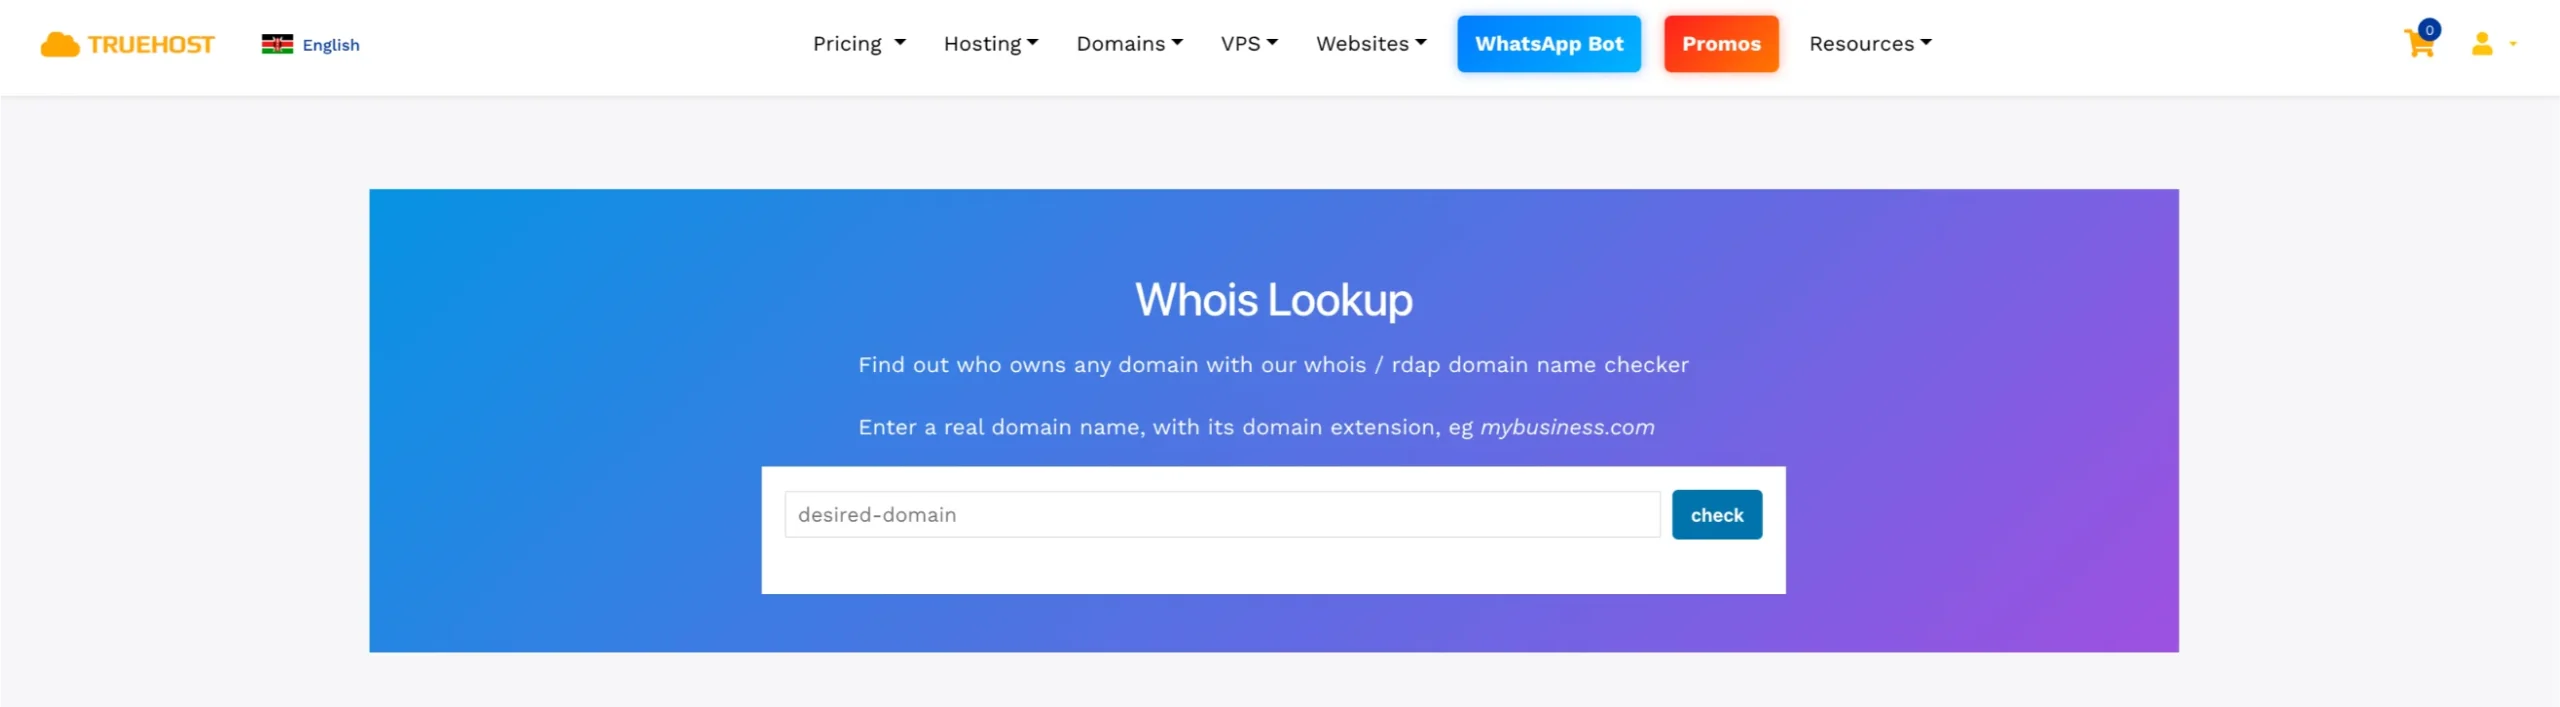Click the Whois Lookup heading

coord(1274,300)
